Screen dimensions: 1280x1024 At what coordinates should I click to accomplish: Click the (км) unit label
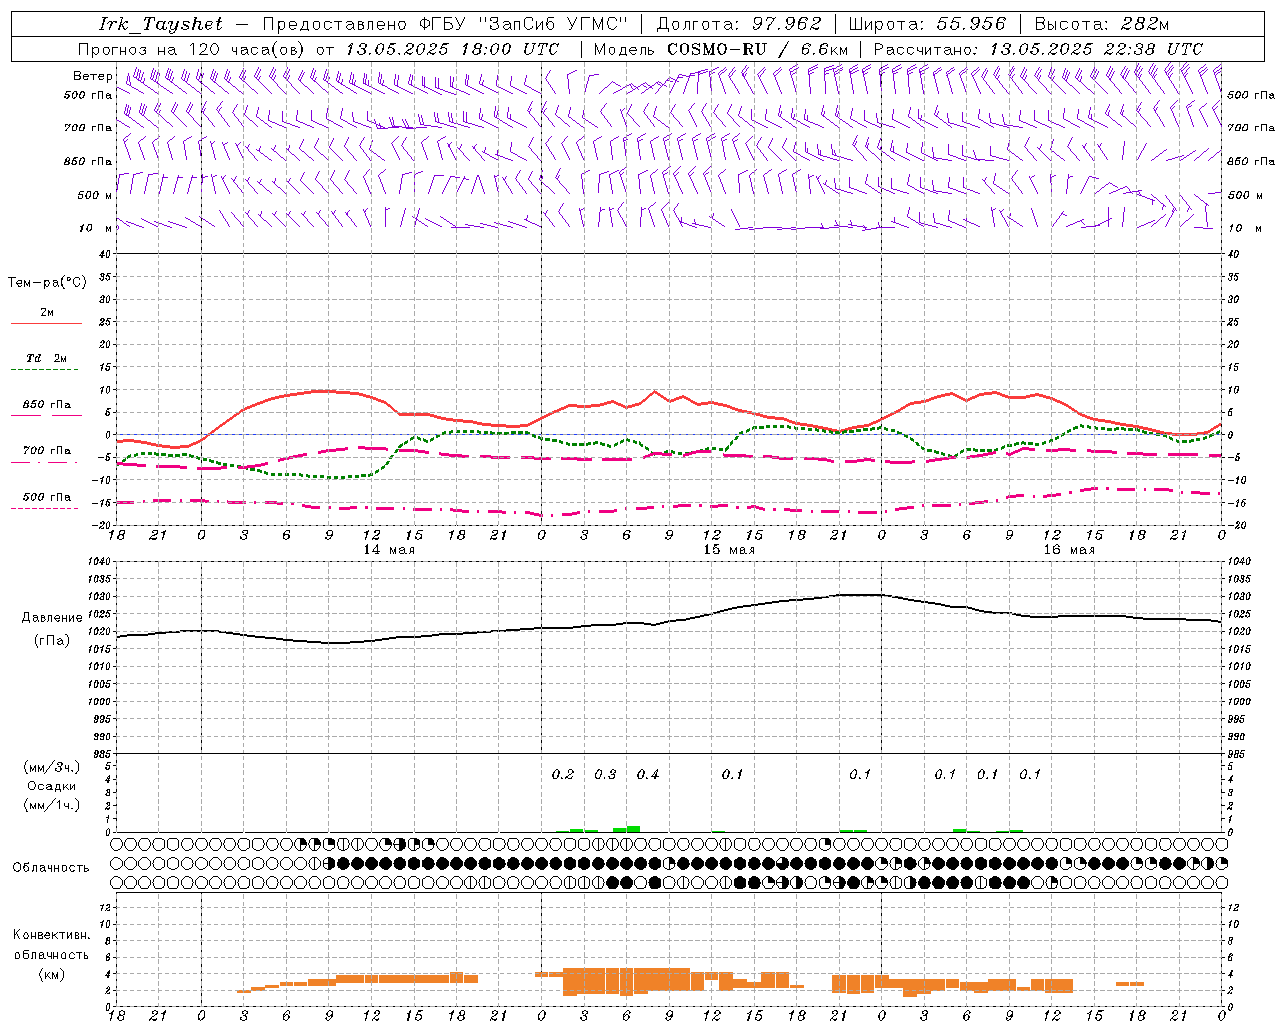pos(52,974)
